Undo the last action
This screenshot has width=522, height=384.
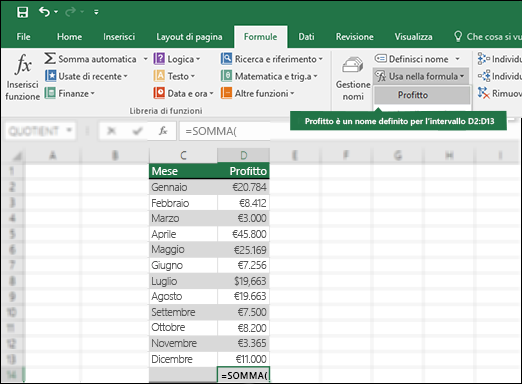(44, 12)
